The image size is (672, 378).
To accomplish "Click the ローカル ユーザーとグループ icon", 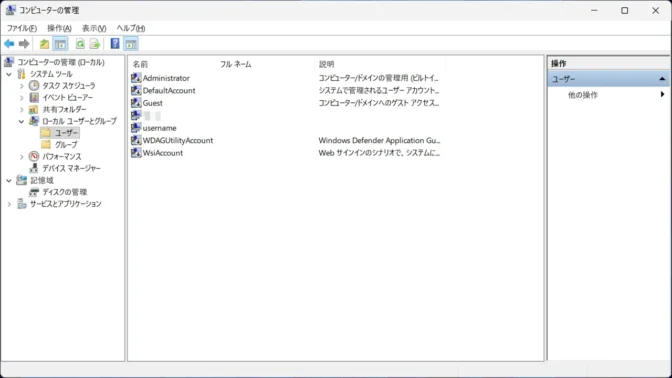I will 34,121.
